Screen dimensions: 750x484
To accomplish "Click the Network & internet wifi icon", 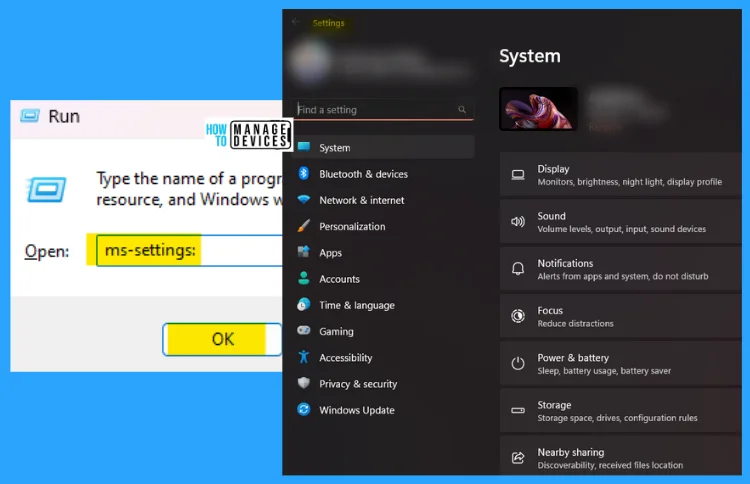I will pyautogui.click(x=304, y=200).
